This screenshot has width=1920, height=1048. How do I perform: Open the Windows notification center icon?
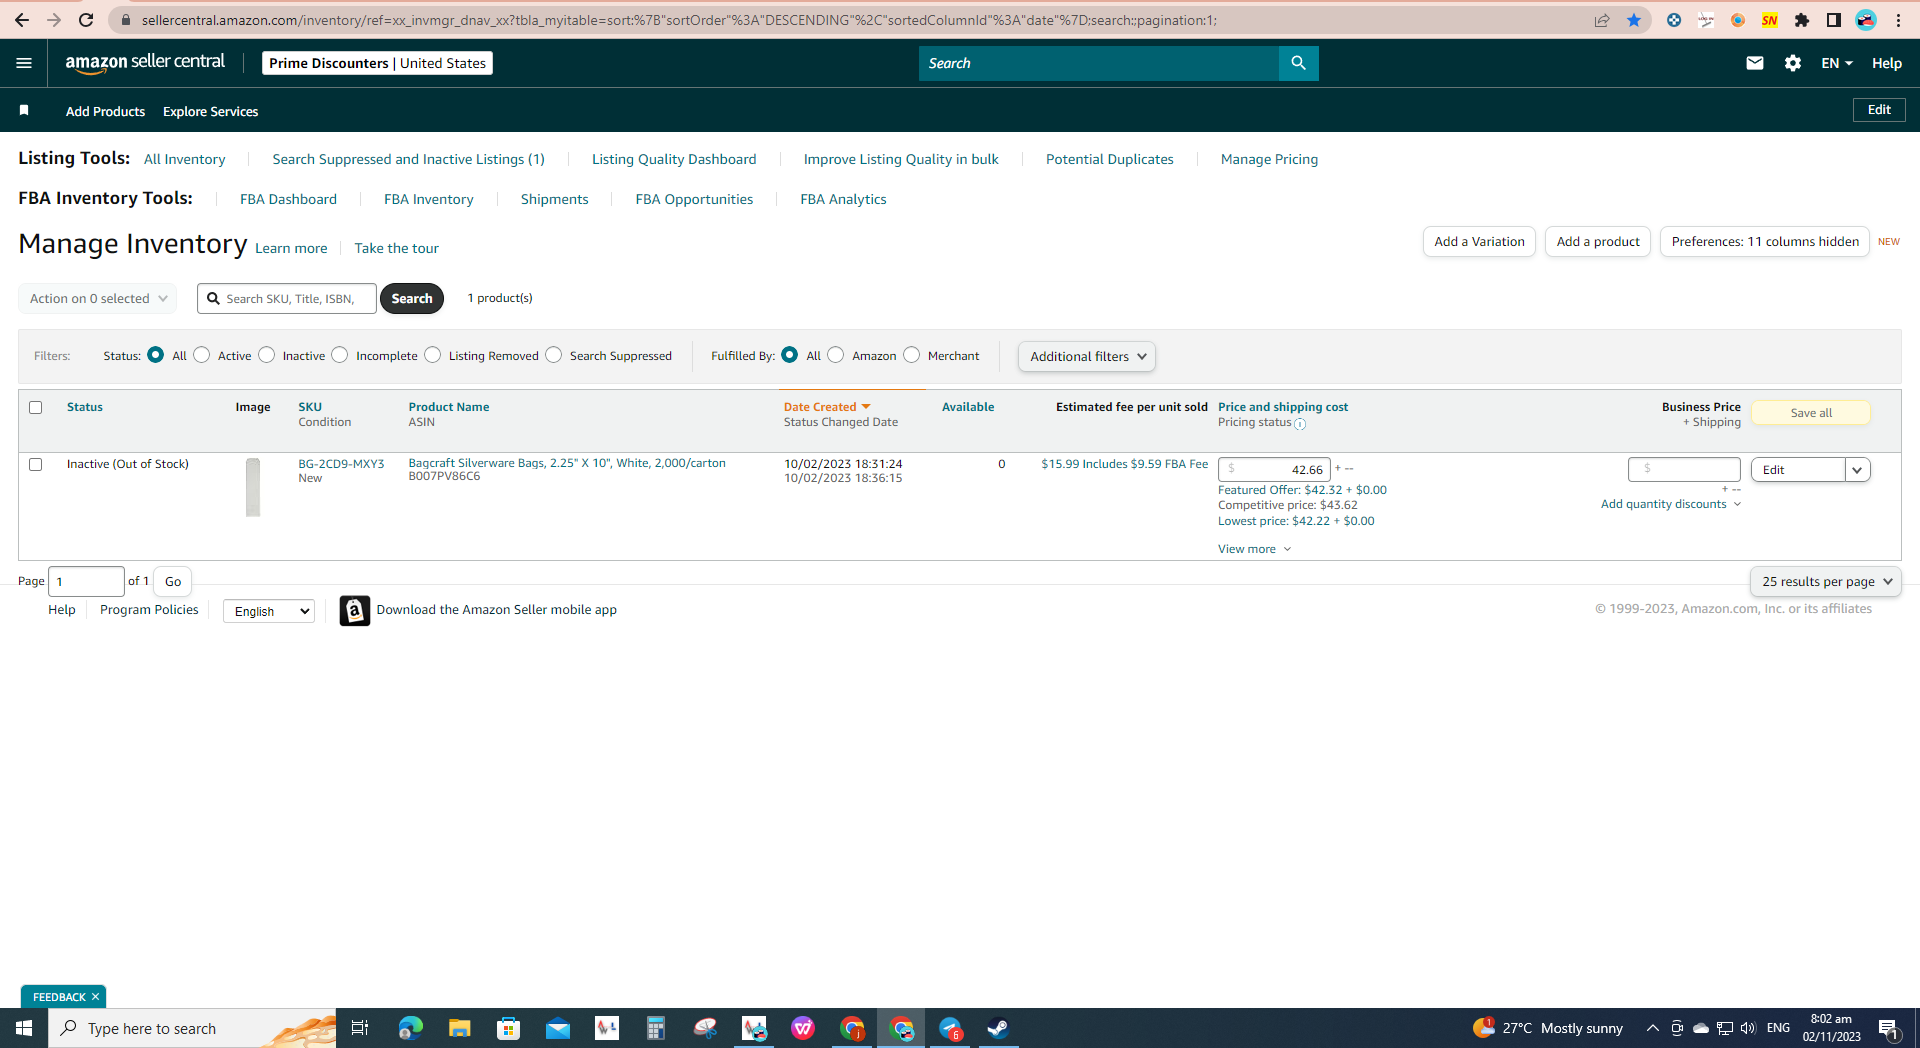[x=1888, y=1028]
